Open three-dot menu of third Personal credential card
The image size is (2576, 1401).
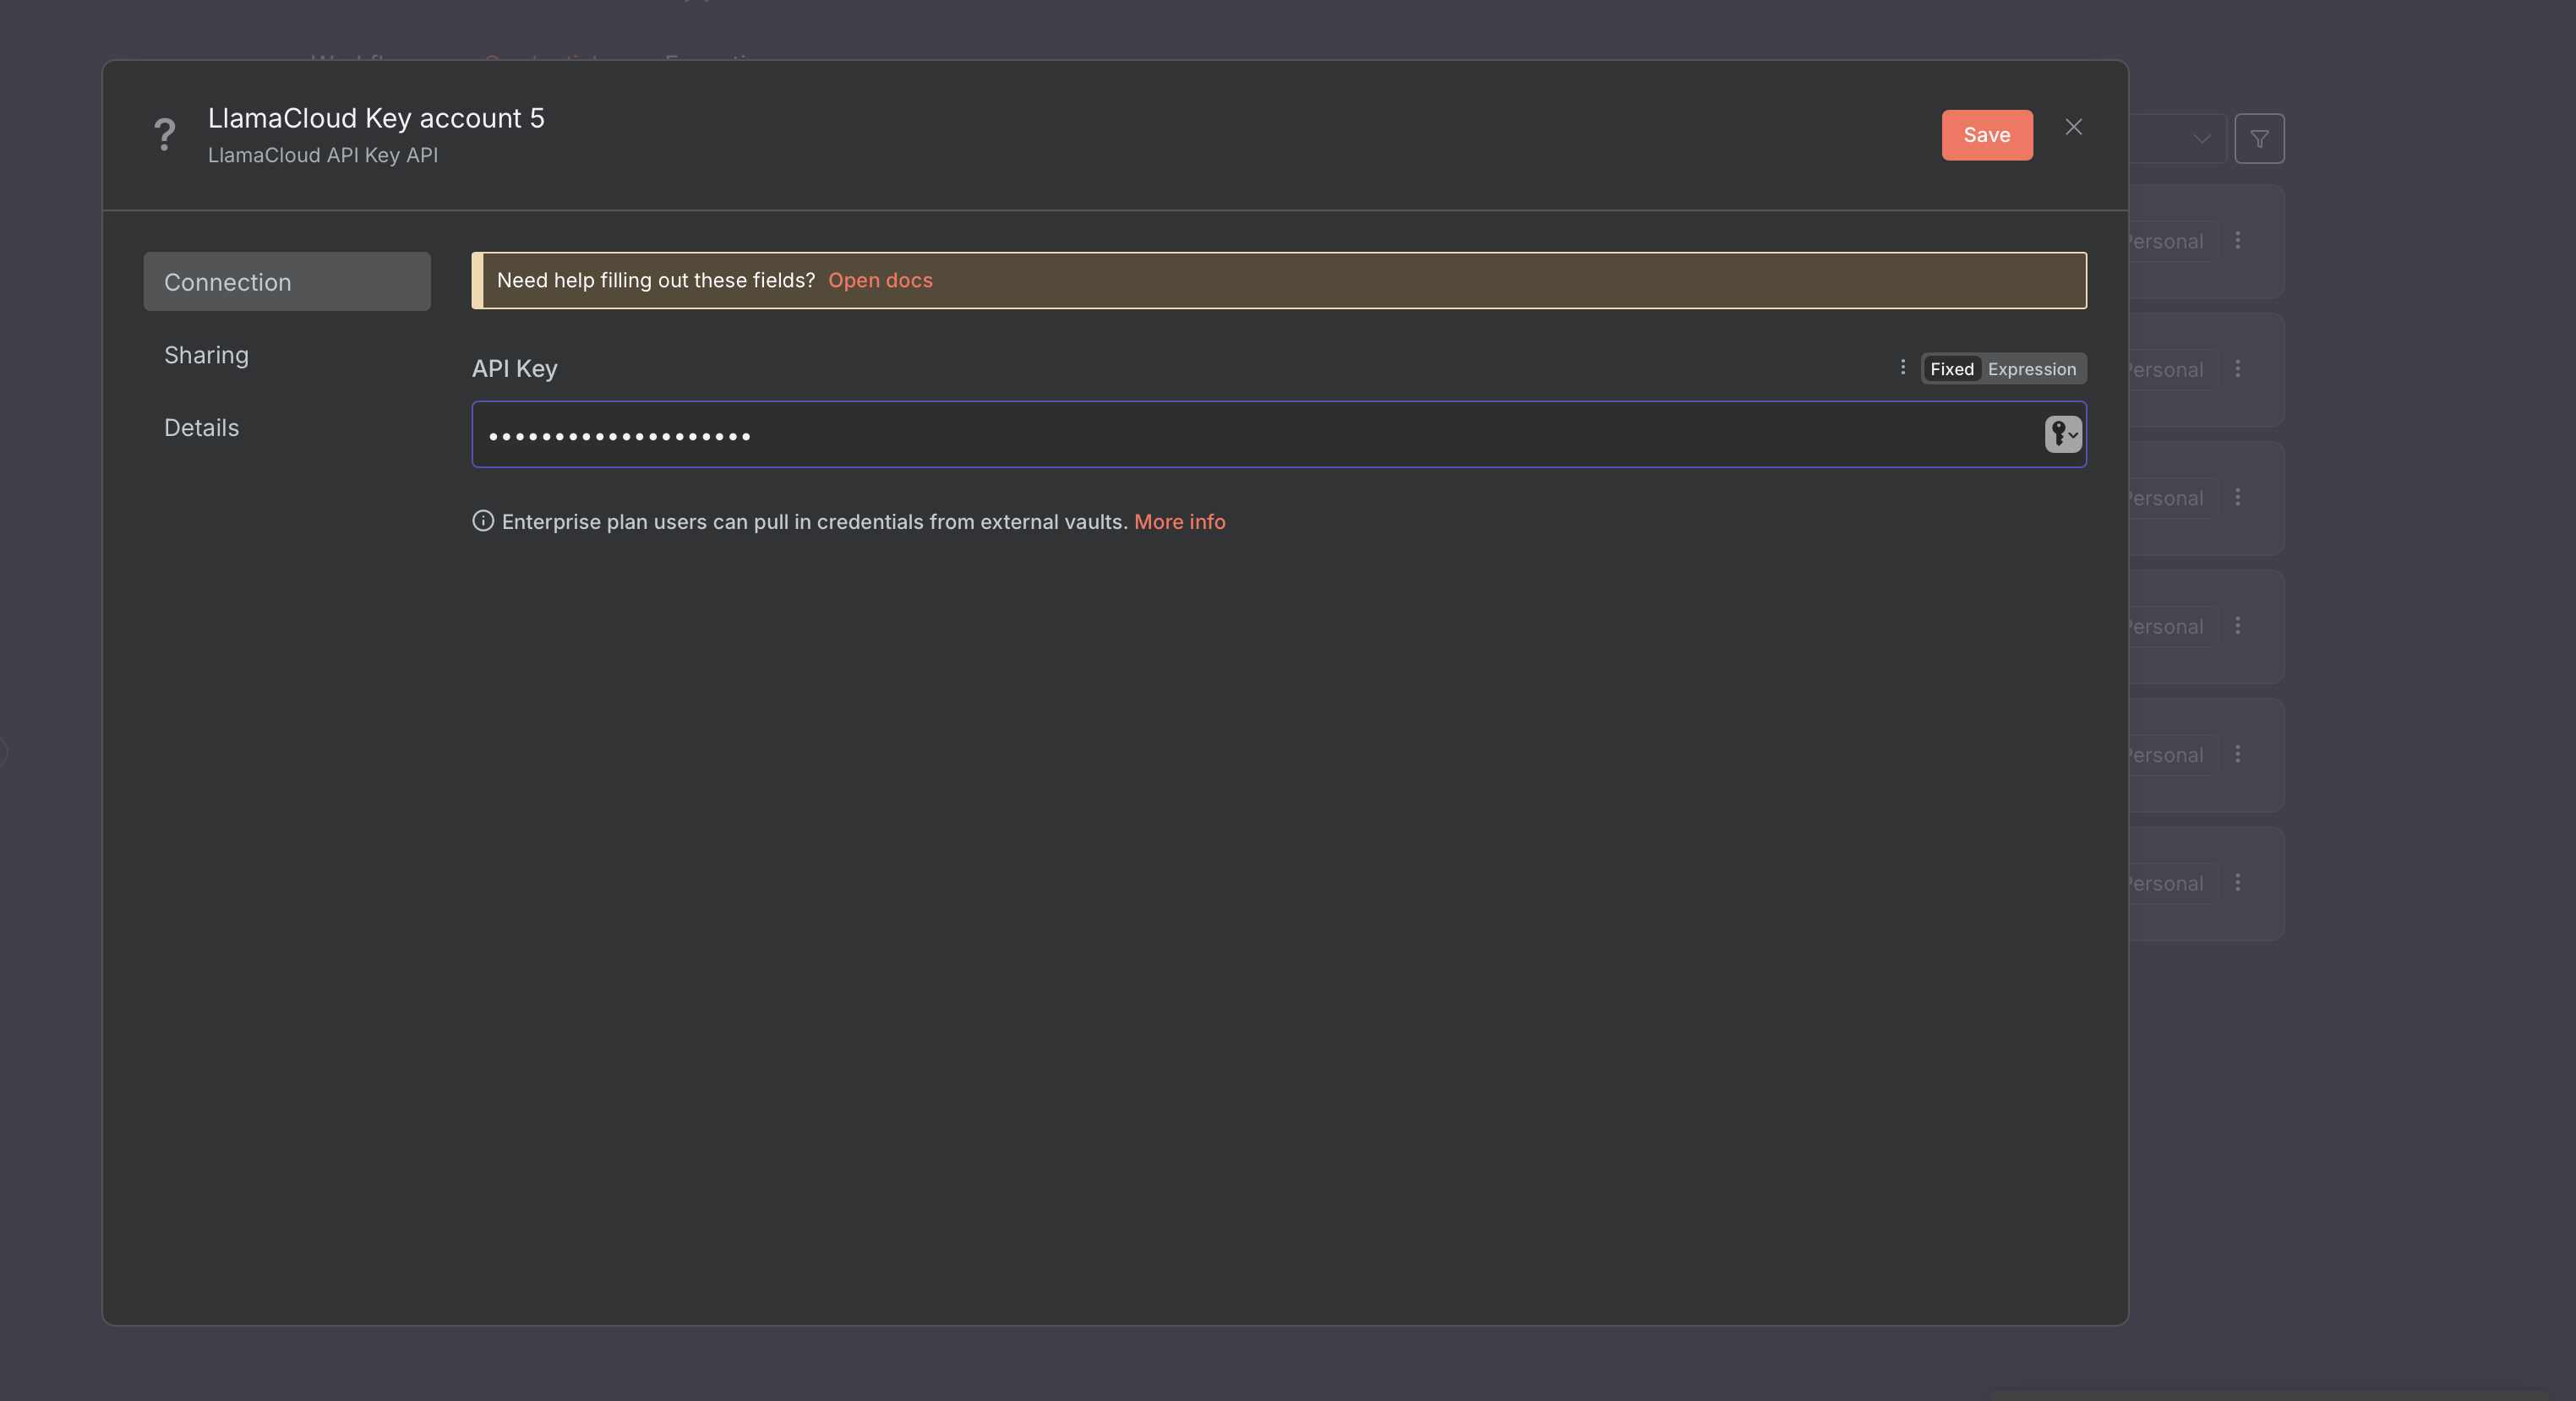point(2238,497)
